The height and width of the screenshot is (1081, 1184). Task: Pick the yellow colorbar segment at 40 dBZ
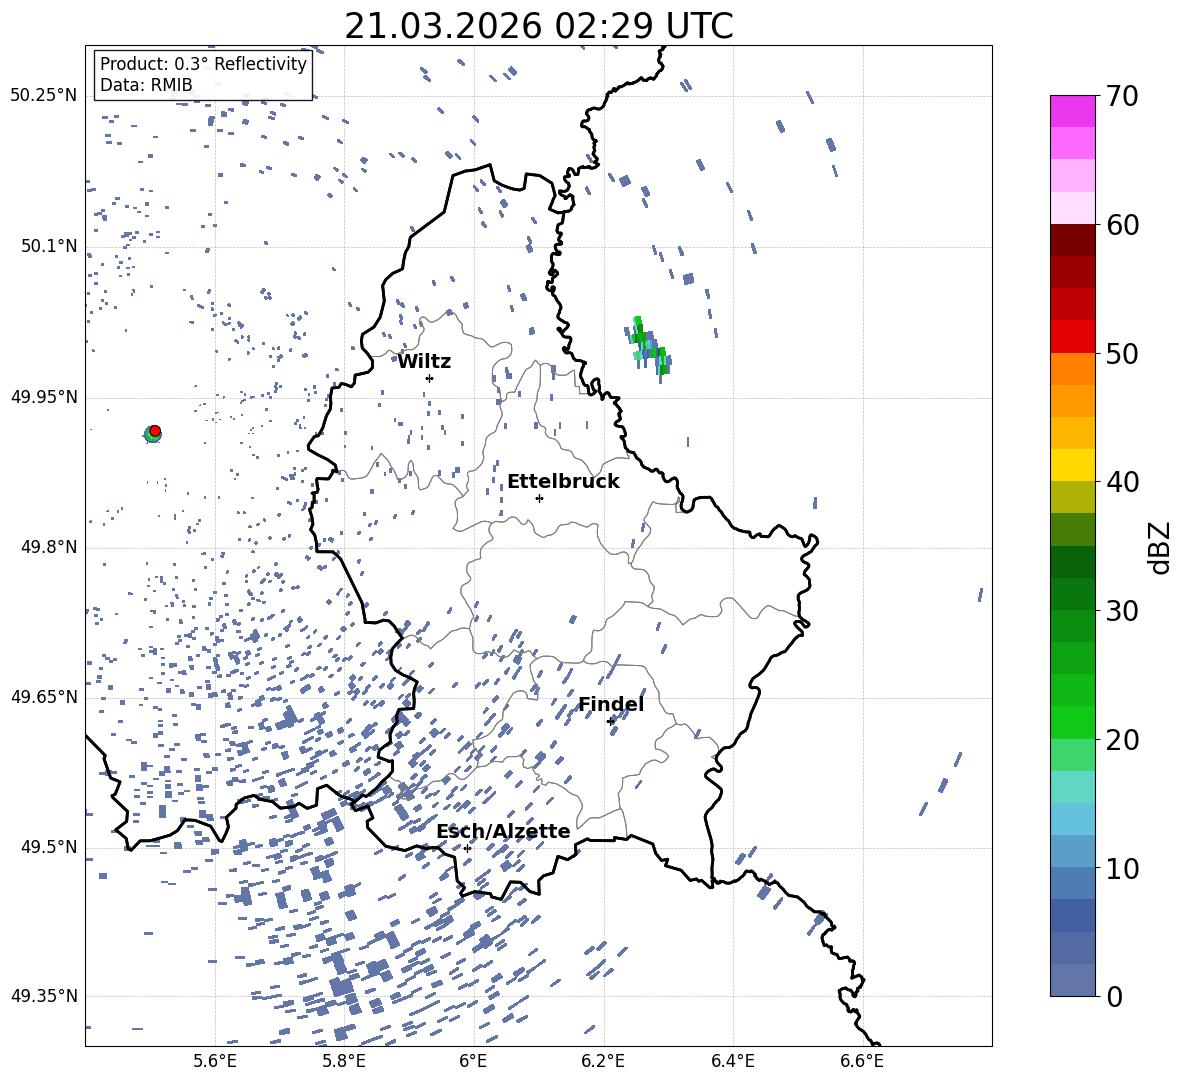[1073, 465]
